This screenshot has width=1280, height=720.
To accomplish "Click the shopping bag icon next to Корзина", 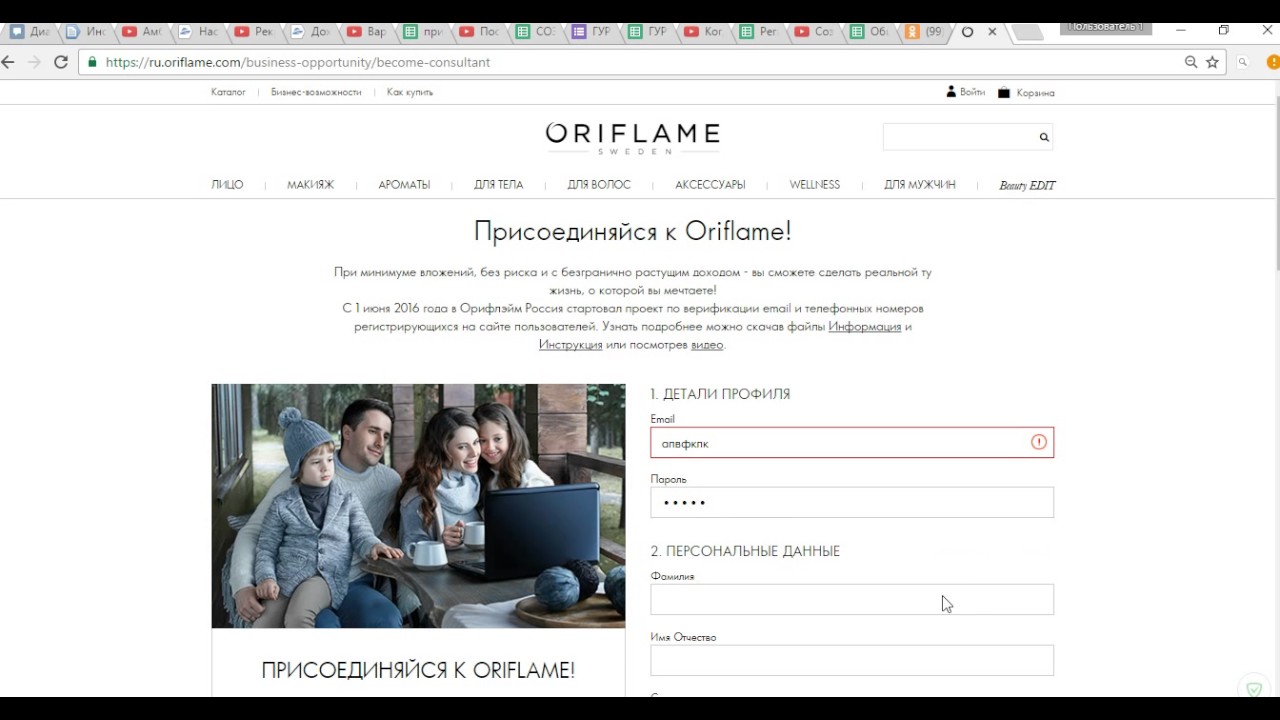I will [x=1004, y=92].
